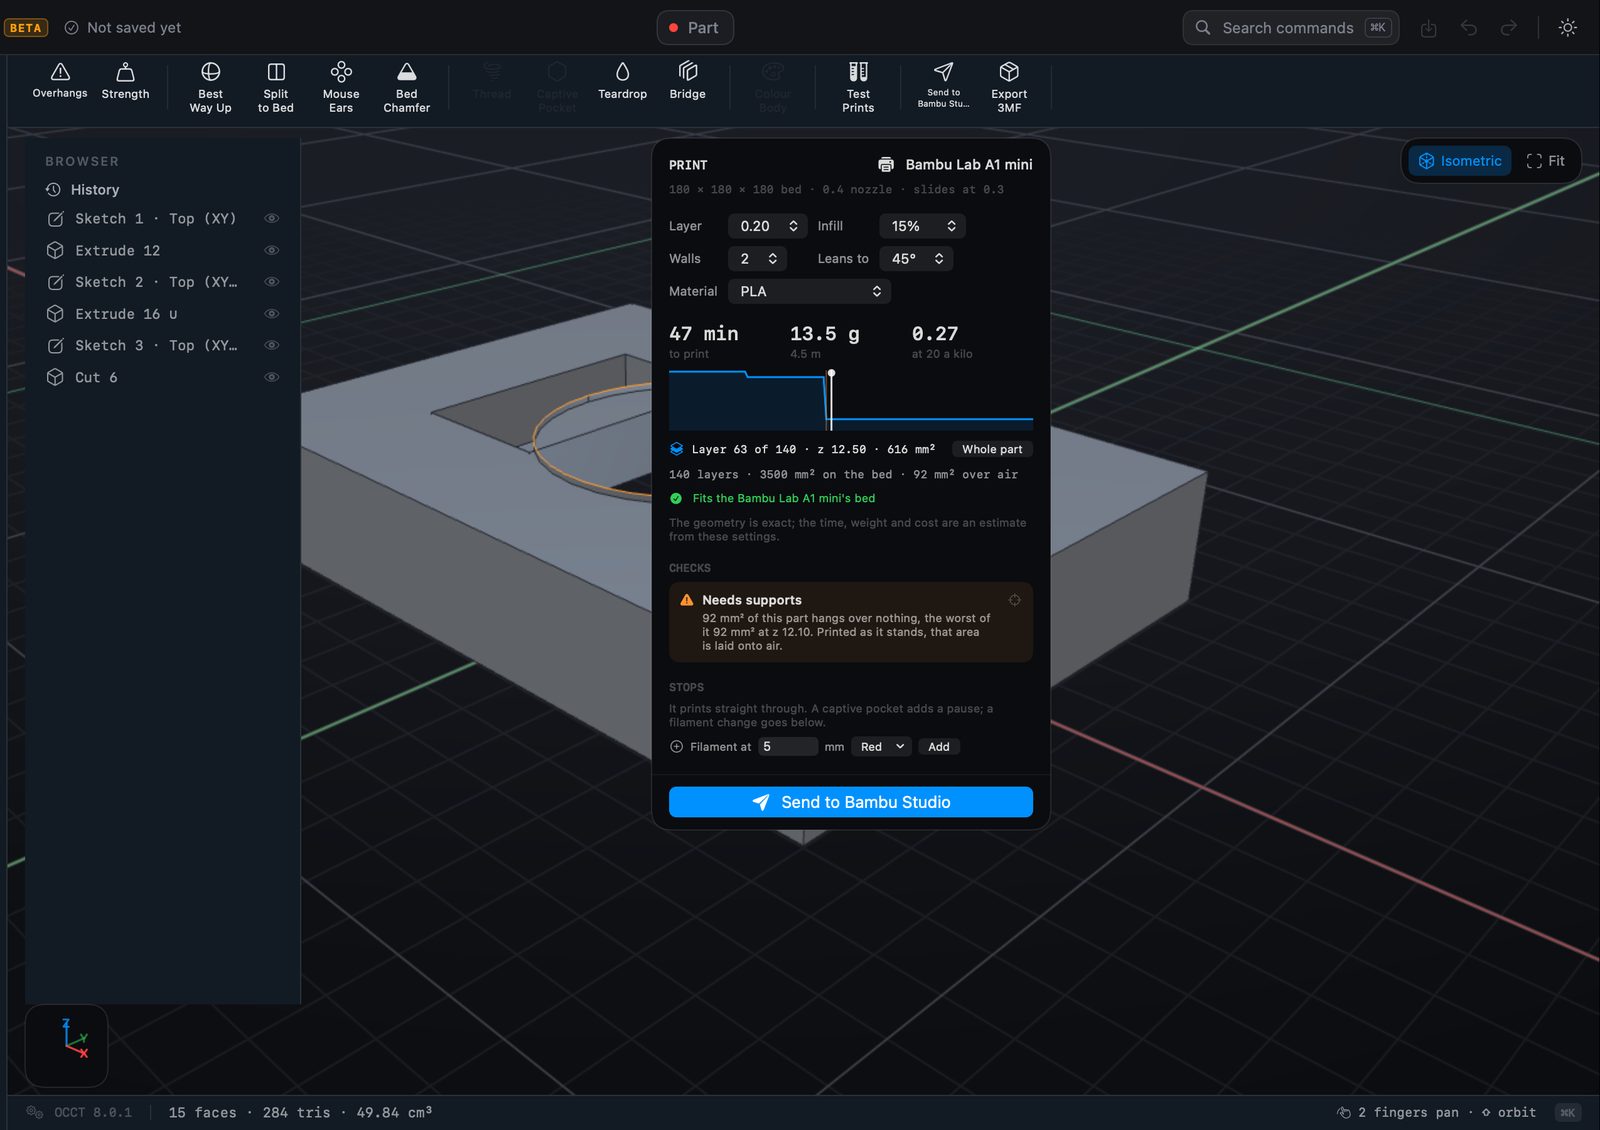Change the Walls count selector
The width and height of the screenshot is (1600, 1130).
(x=757, y=259)
